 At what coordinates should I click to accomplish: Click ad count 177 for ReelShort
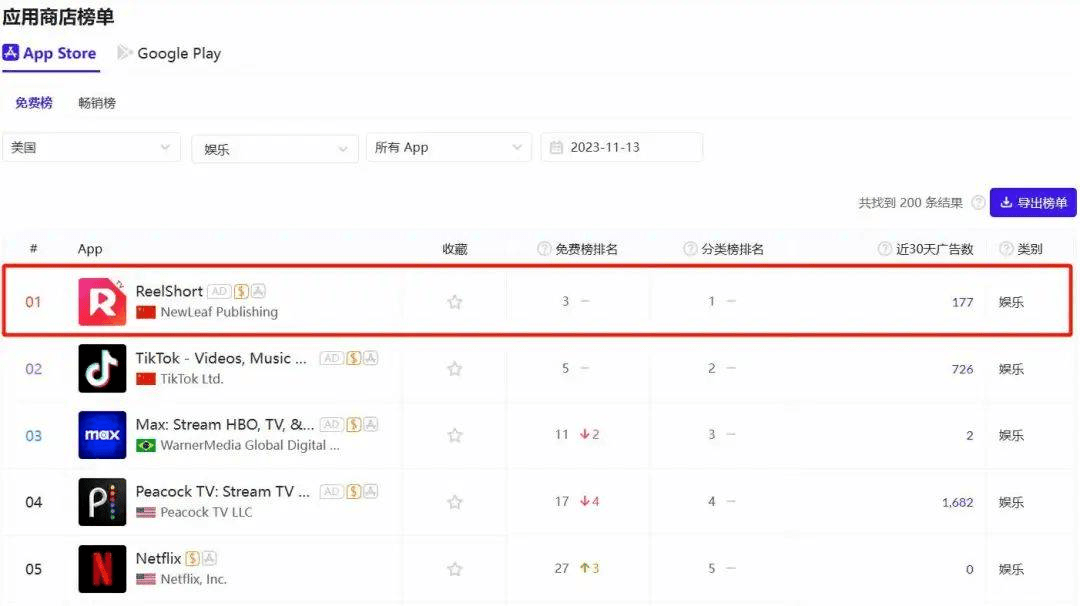962,302
